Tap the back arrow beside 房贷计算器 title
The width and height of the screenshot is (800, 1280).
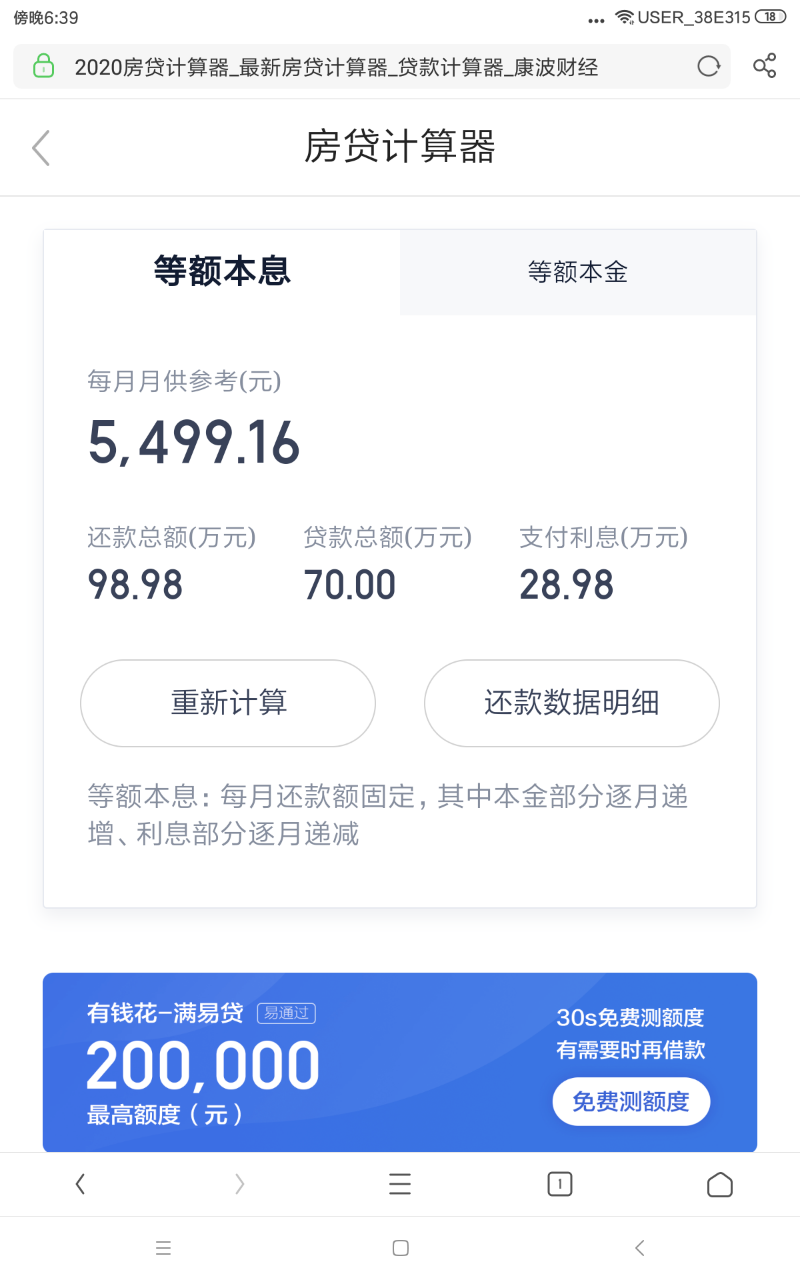(41, 148)
